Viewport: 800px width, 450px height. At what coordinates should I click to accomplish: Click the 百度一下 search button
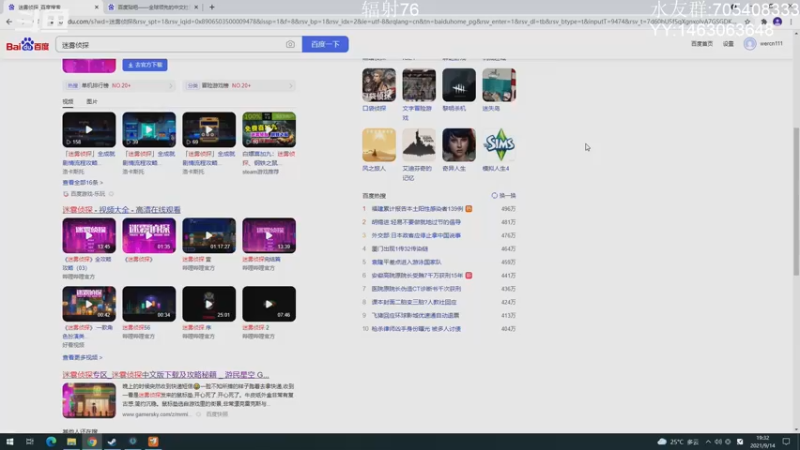tap(325, 44)
